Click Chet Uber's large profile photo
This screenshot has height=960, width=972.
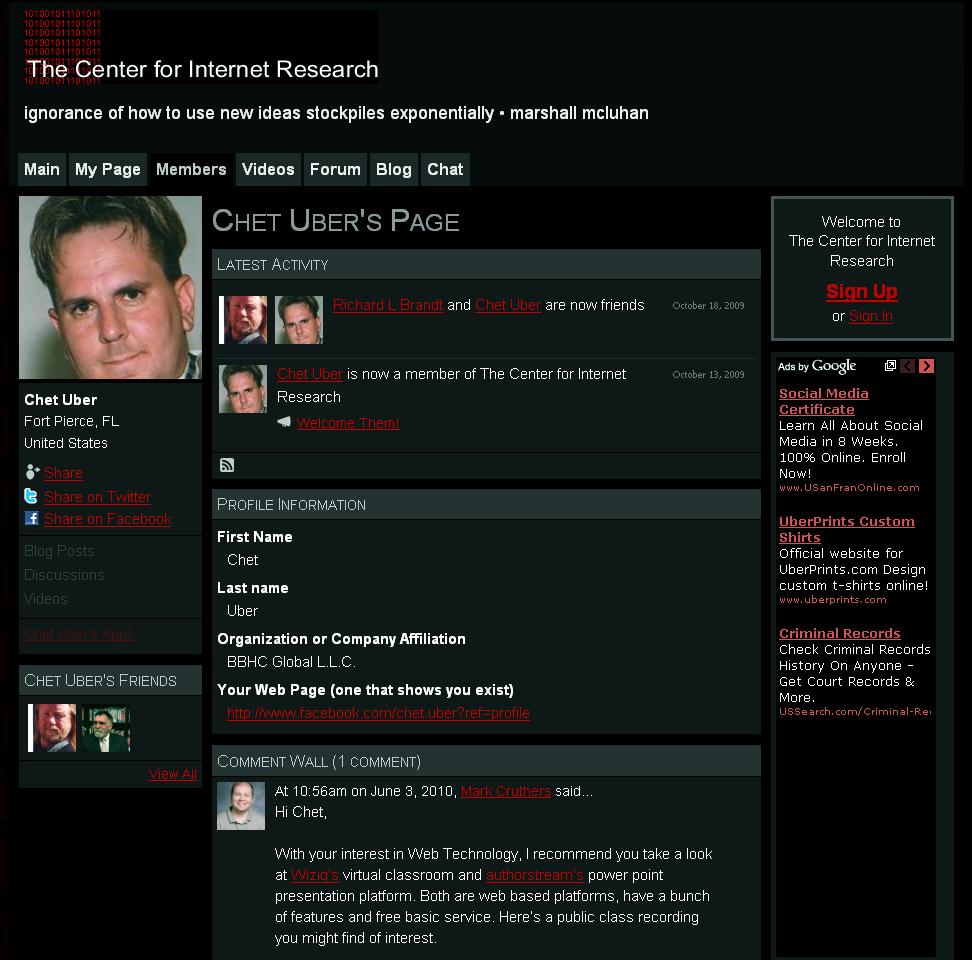[x=110, y=288]
